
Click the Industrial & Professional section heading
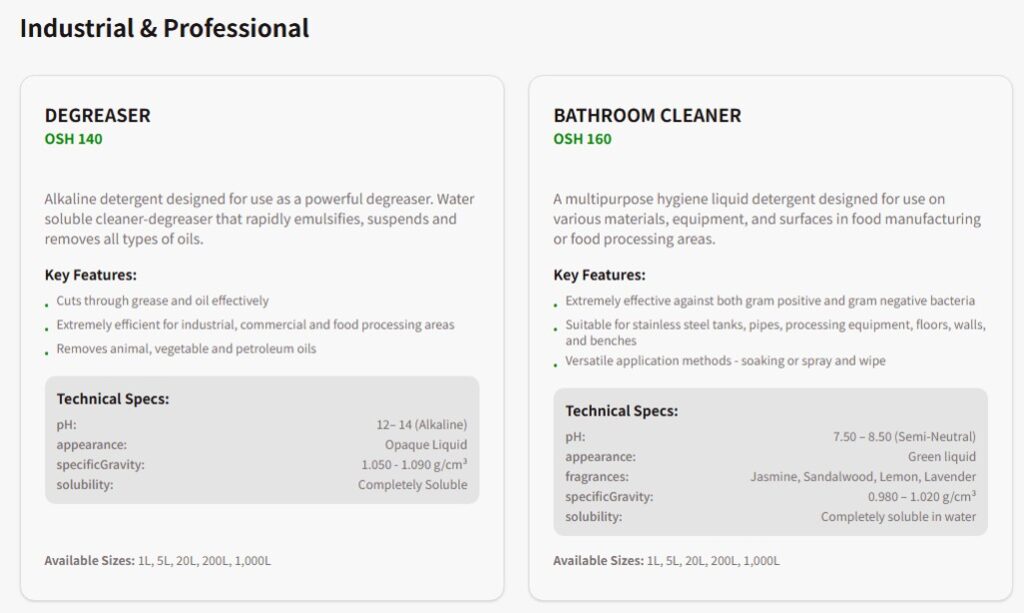tap(164, 28)
